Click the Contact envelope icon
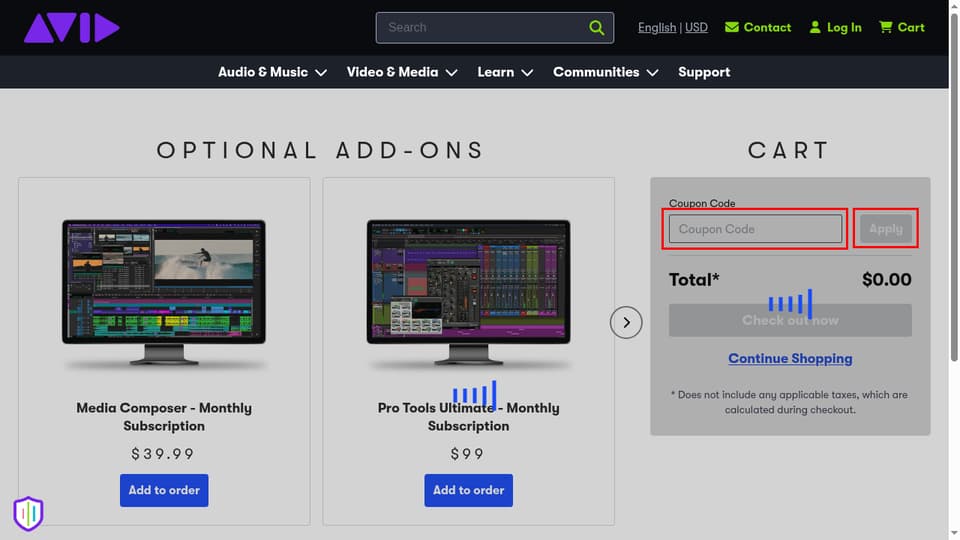Image resolution: width=960 pixels, height=540 pixels. tap(732, 27)
